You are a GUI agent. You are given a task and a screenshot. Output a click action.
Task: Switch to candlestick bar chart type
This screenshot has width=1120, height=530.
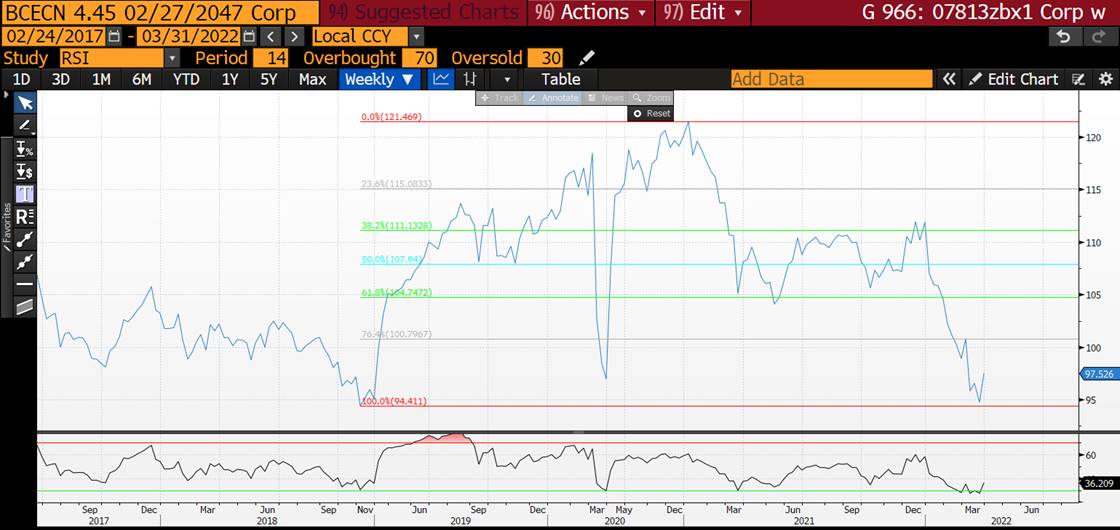click(470, 79)
